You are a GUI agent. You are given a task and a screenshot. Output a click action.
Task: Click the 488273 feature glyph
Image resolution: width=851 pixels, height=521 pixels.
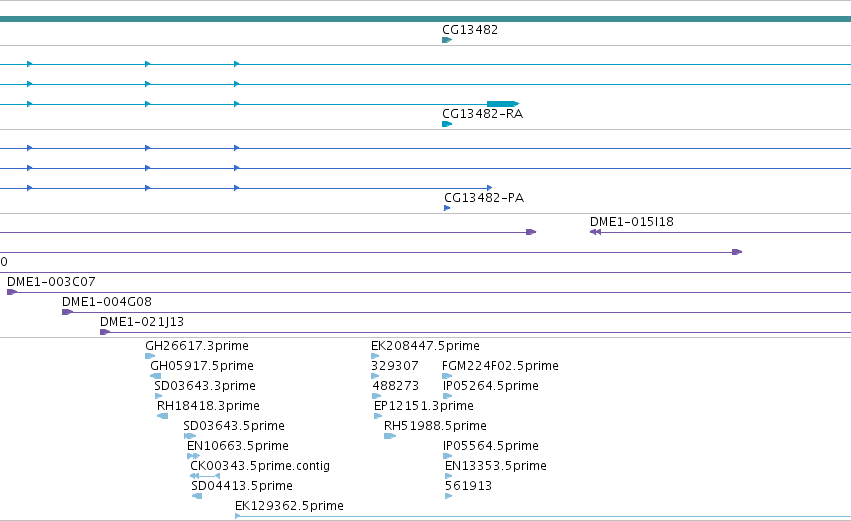377,396
